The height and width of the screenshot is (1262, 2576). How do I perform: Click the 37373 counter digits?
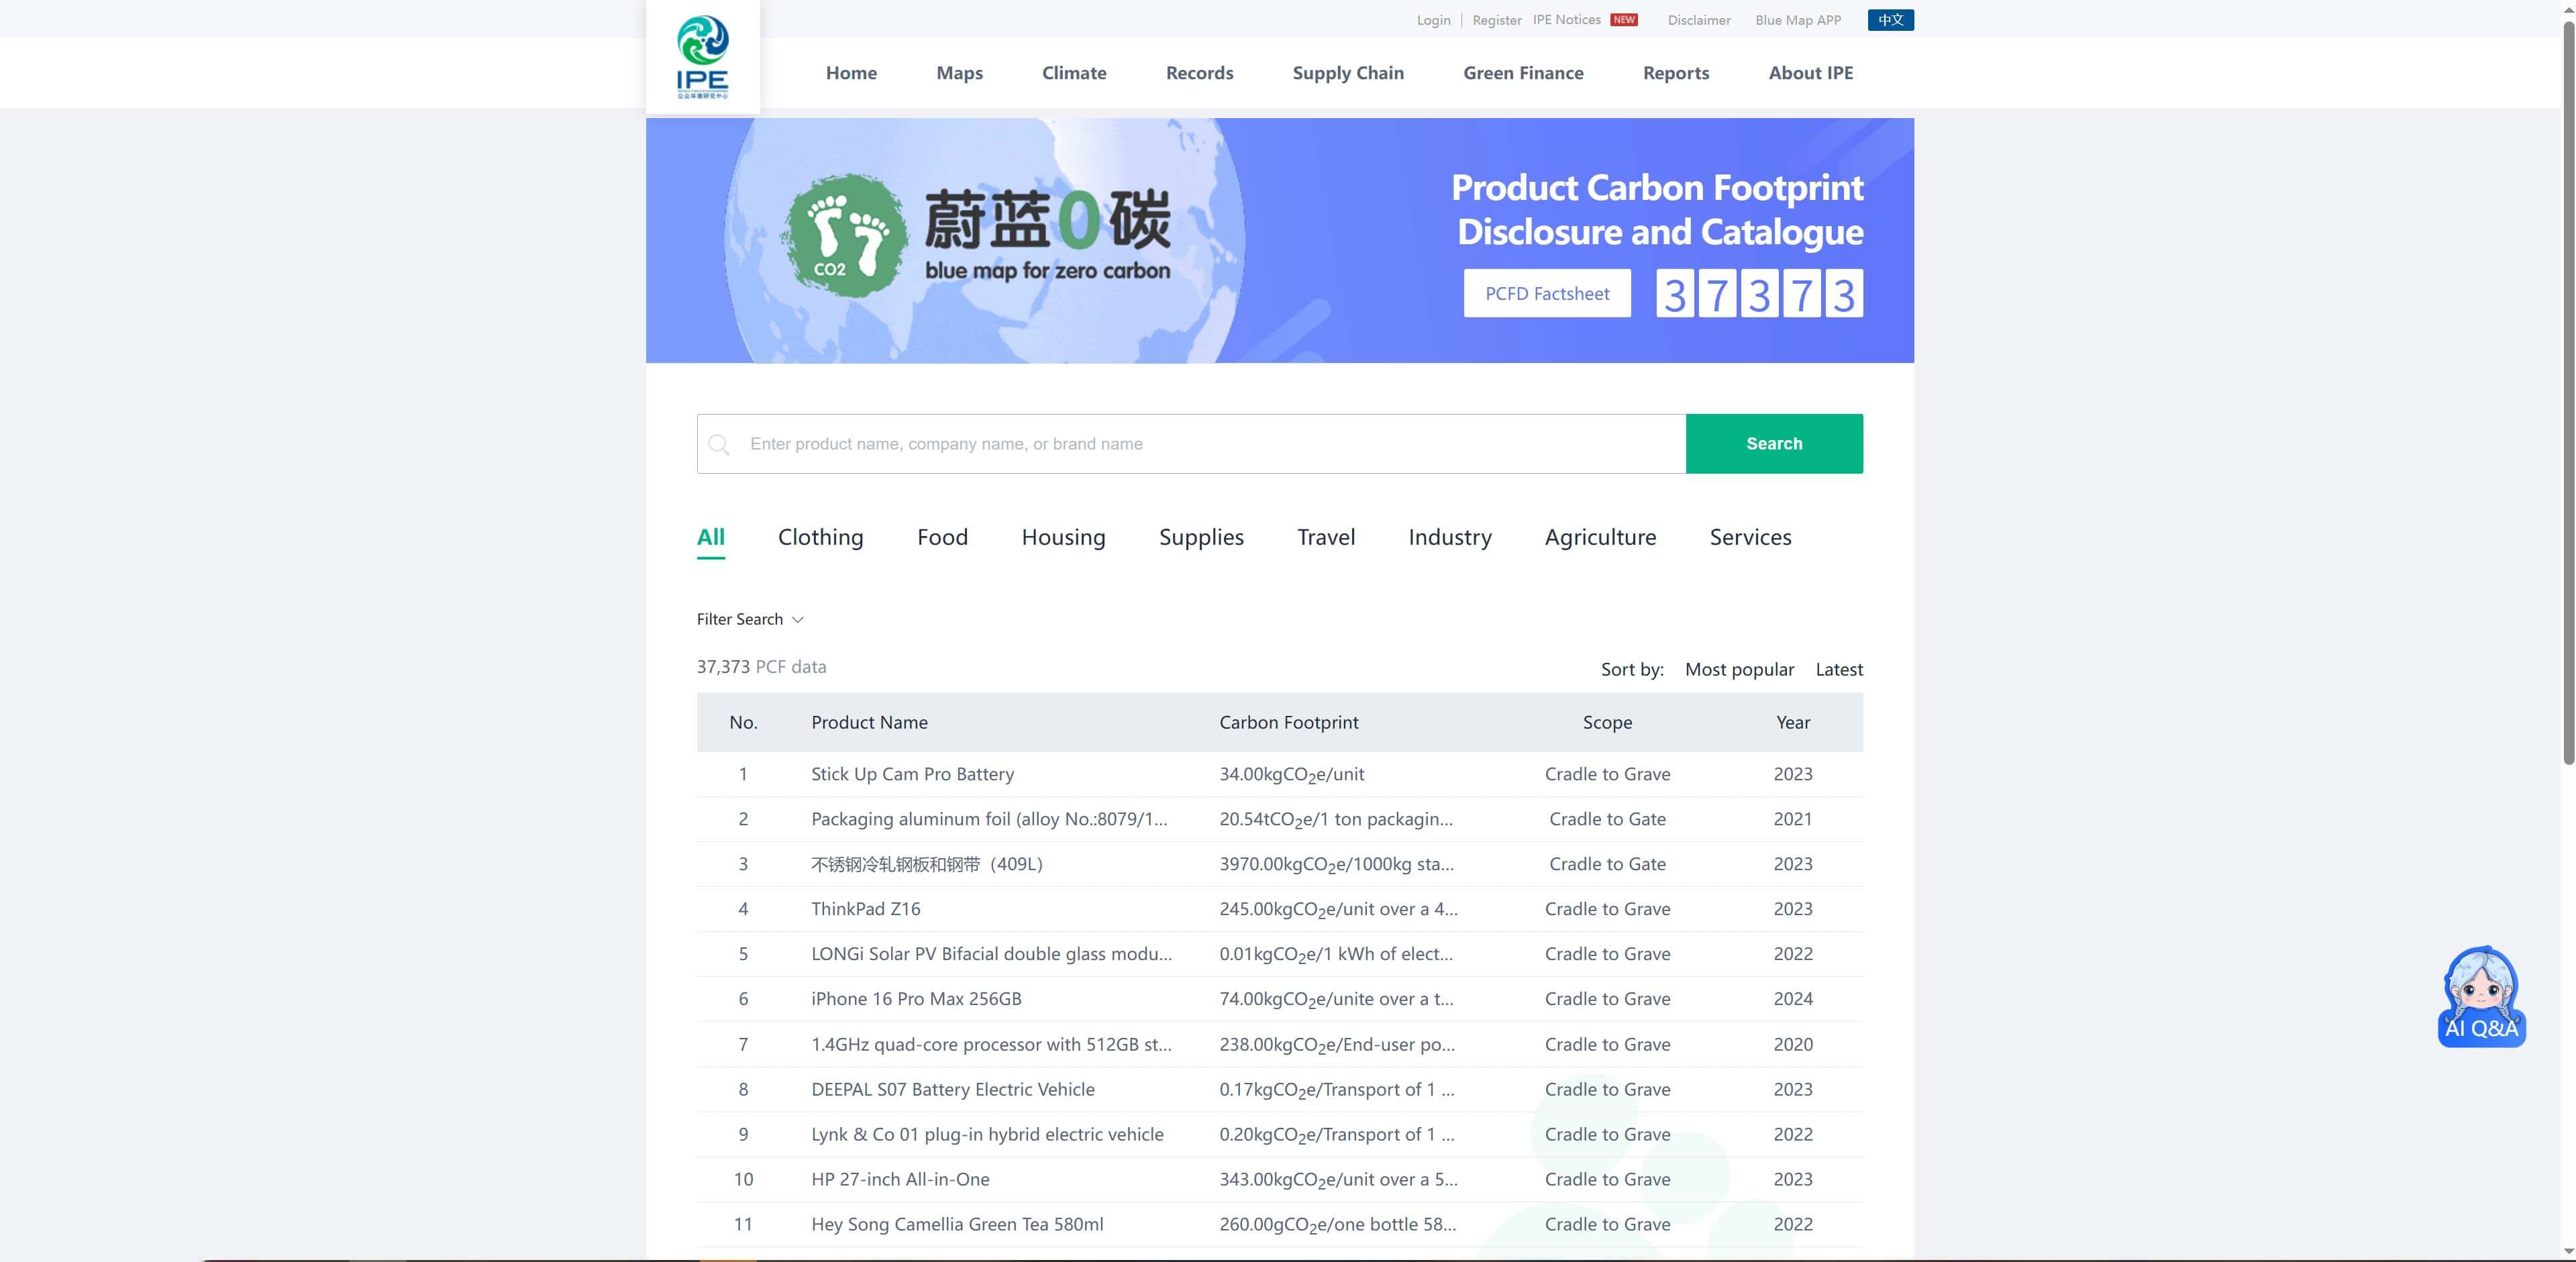tap(1759, 293)
